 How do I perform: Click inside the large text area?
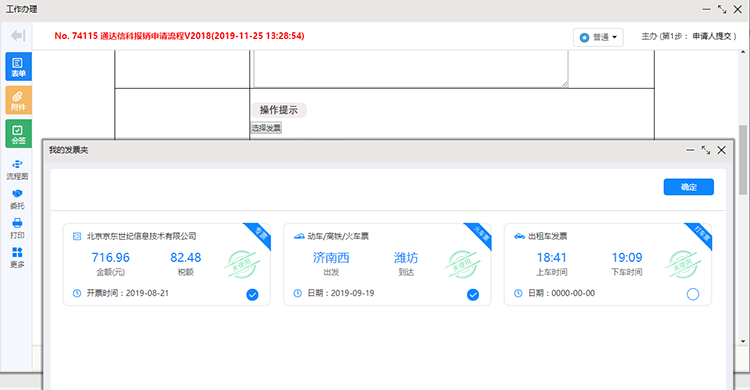coord(411,68)
